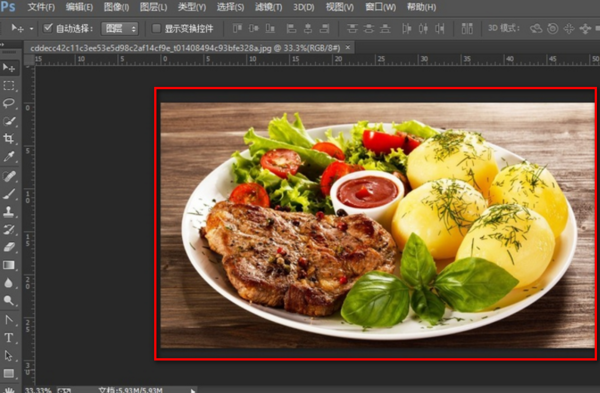Open the 滤镜(T) menu
The height and width of the screenshot is (393, 600).
pyautogui.click(x=268, y=7)
